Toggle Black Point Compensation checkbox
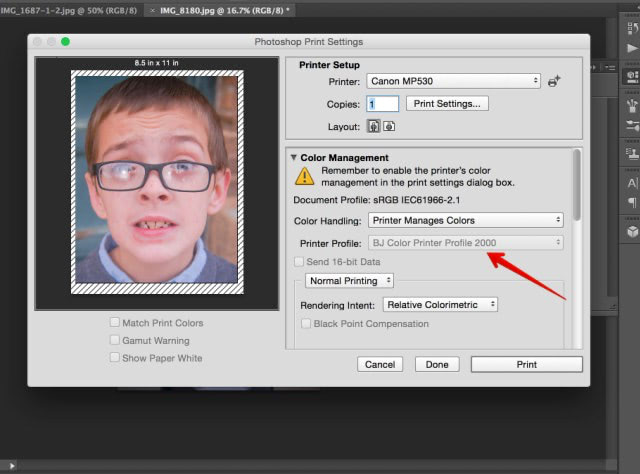 coord(306,324)
